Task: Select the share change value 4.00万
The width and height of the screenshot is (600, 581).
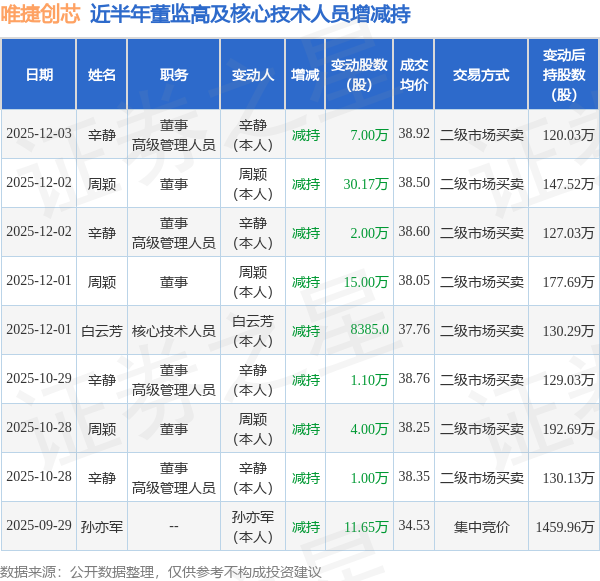Action: click(369, 429)
